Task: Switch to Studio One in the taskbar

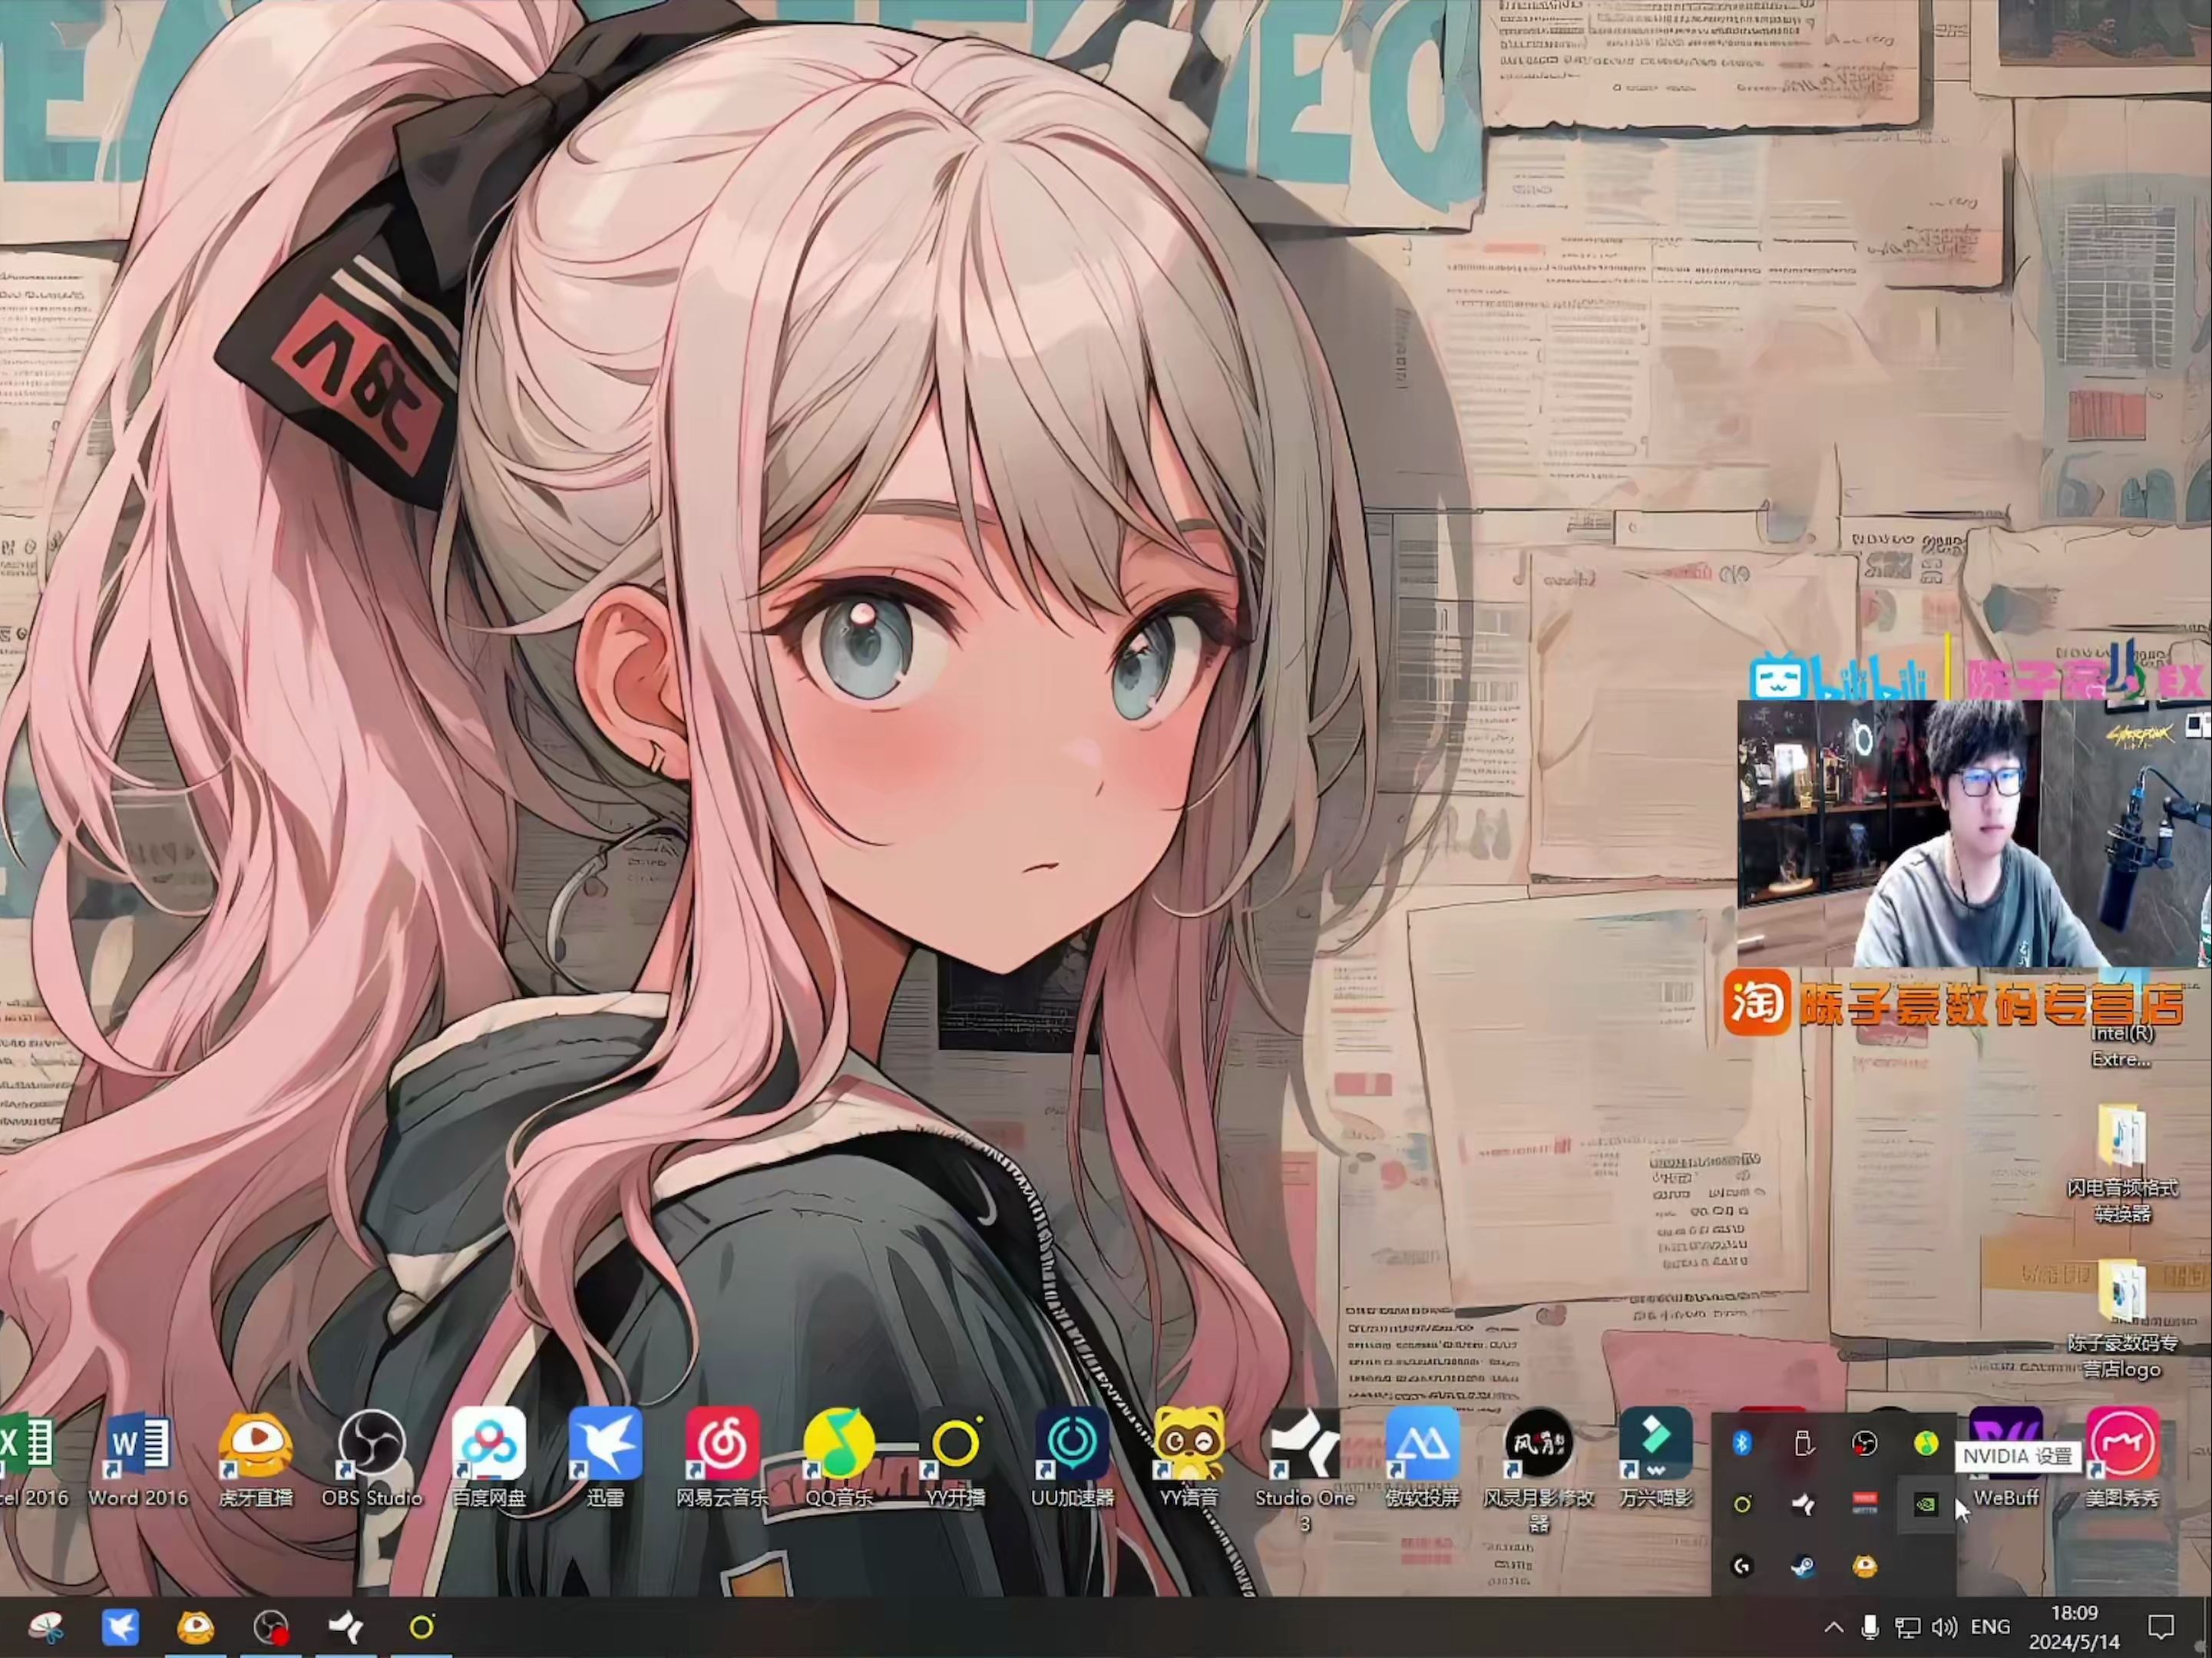Action: (x=346, y=1628)
